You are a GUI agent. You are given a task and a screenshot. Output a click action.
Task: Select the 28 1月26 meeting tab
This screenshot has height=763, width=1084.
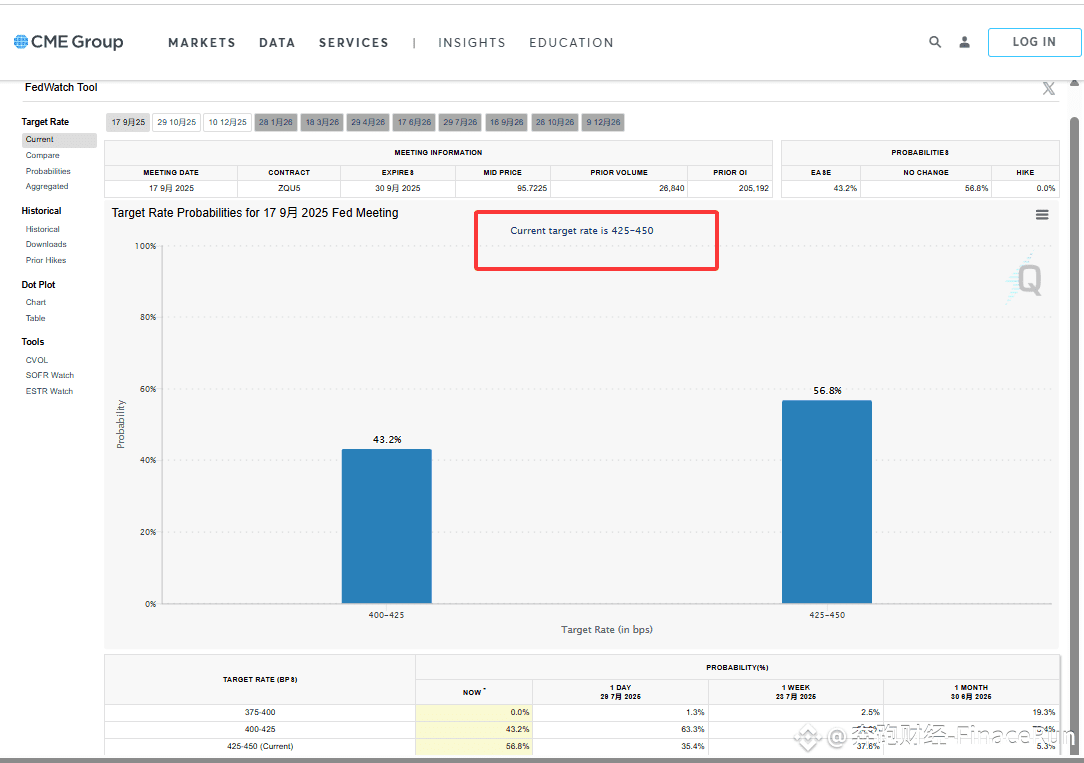coord(275,122)
